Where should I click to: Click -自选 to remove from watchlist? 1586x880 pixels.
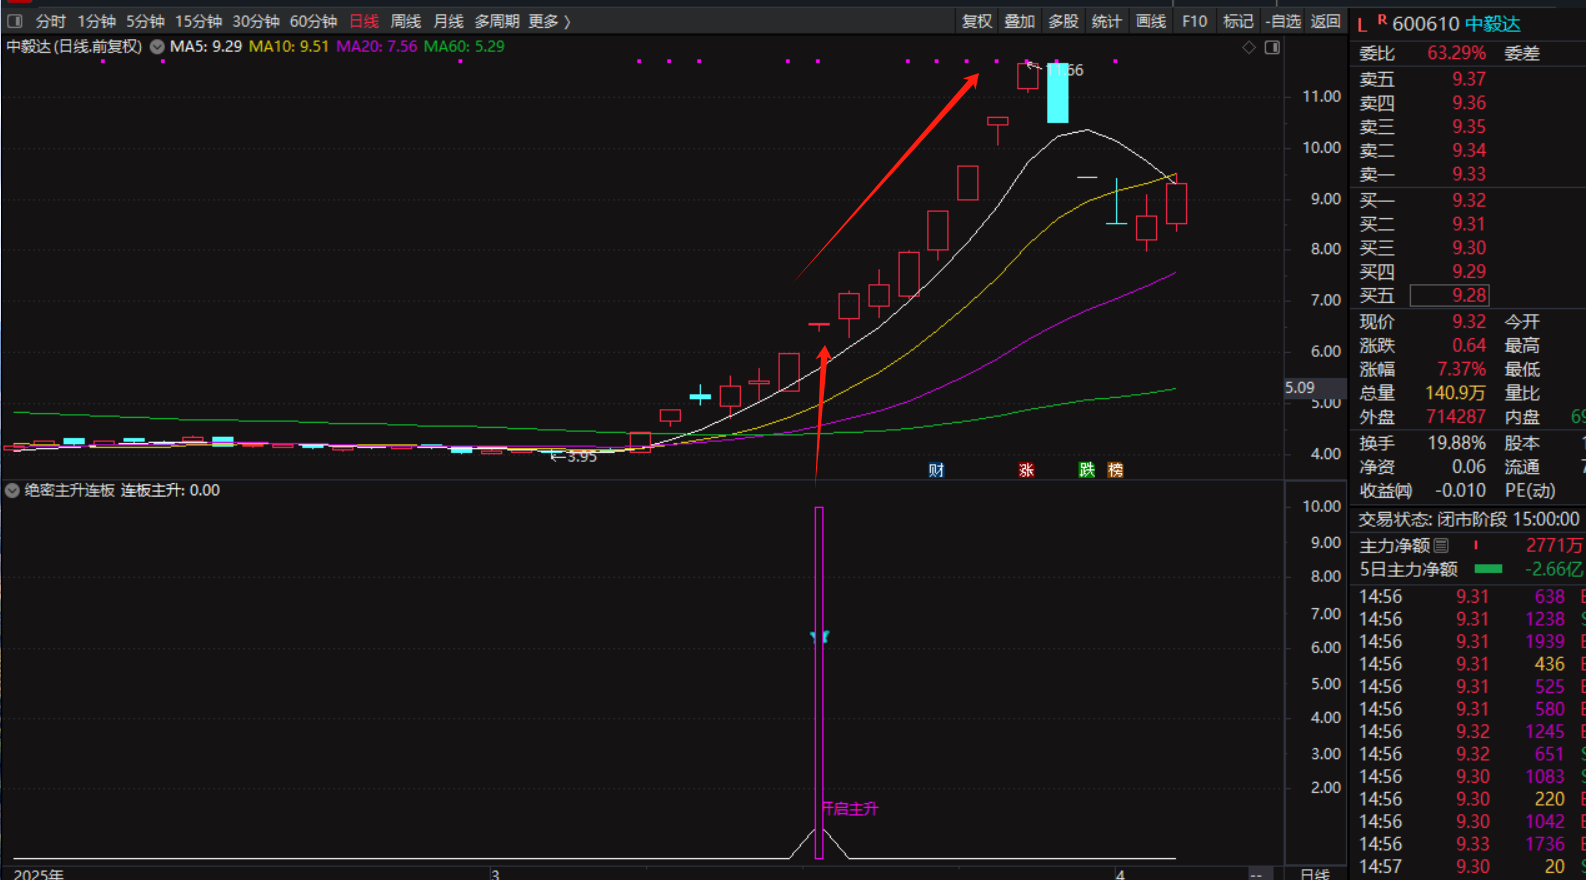click(1283, 21)
